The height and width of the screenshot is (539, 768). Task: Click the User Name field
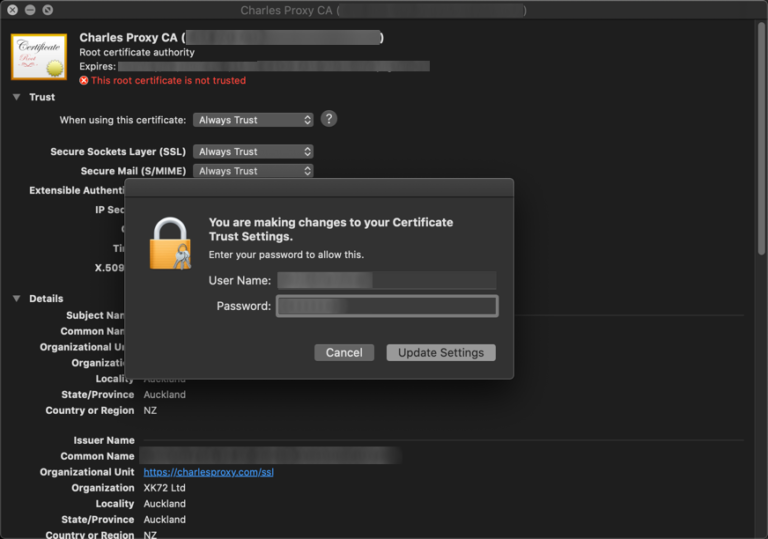pyautogui.click(x=386, y=281)
